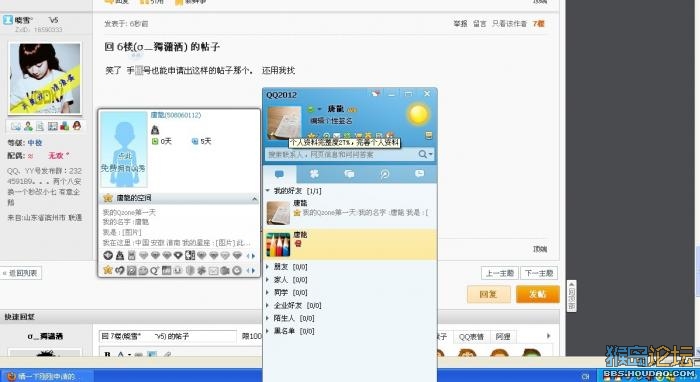Click the CH language indicator in taskbar
This screenshot has width=700, height=382.
pos(585,377)
